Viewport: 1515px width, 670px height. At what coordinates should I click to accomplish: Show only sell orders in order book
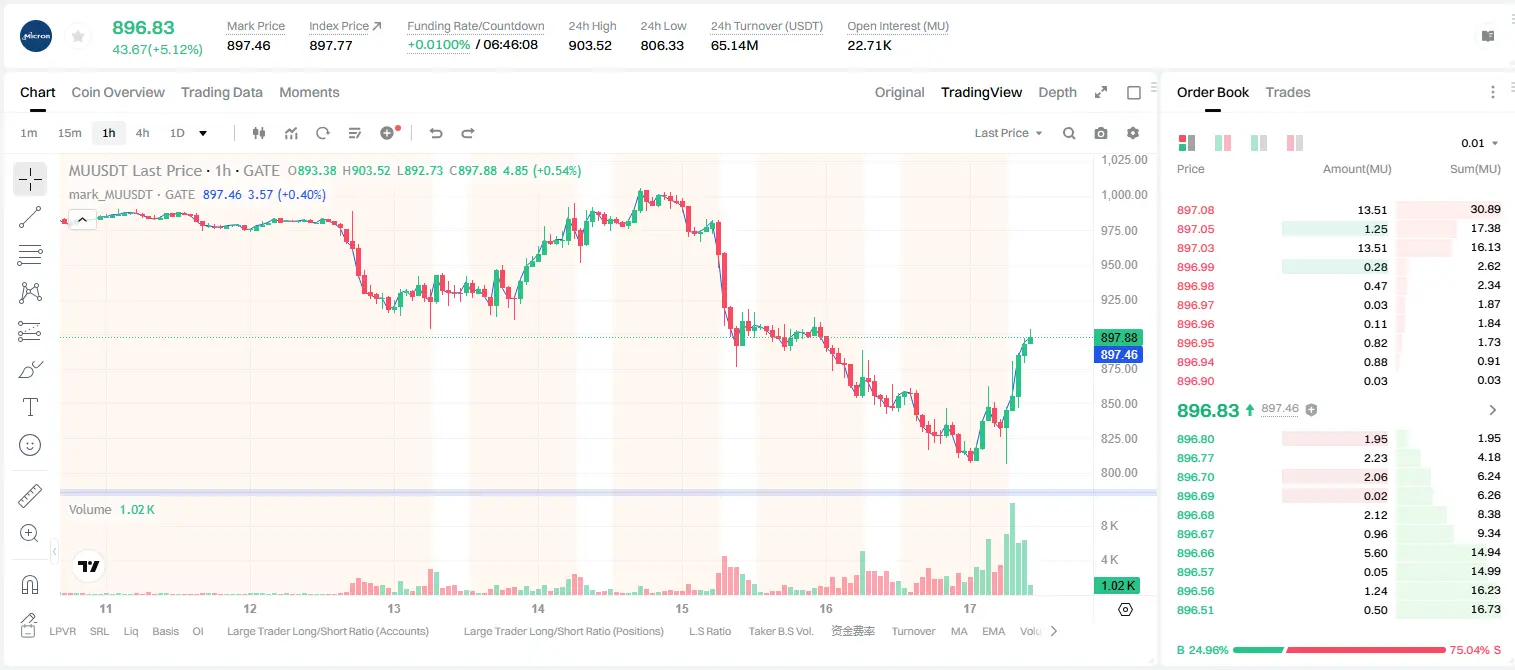pyautogui.click(x=1294, y=143)
